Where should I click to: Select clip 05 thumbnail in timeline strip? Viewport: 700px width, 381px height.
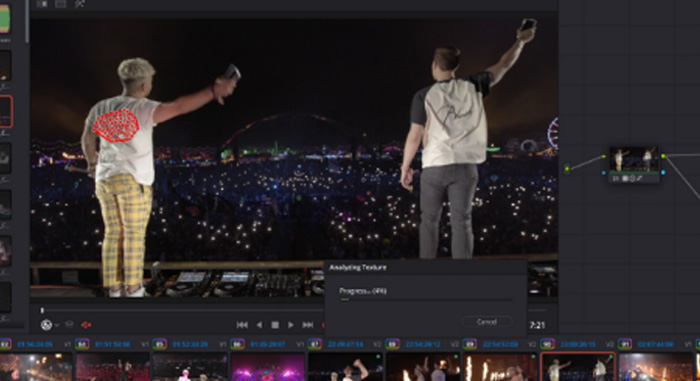189,367
